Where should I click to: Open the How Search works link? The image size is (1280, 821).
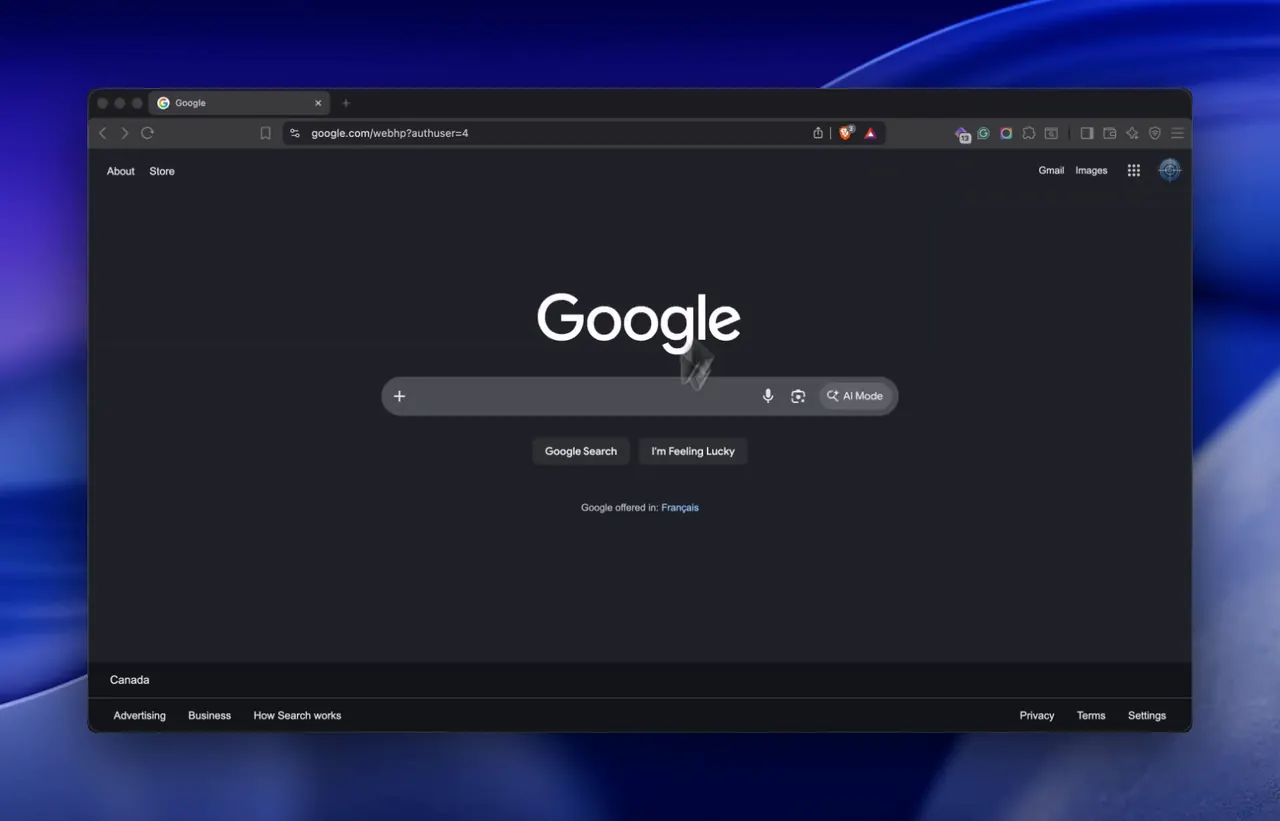pos(297,715)
